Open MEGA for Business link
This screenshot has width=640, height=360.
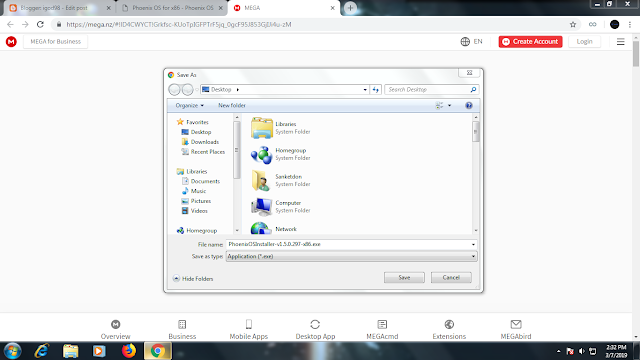tap(56, 42)
